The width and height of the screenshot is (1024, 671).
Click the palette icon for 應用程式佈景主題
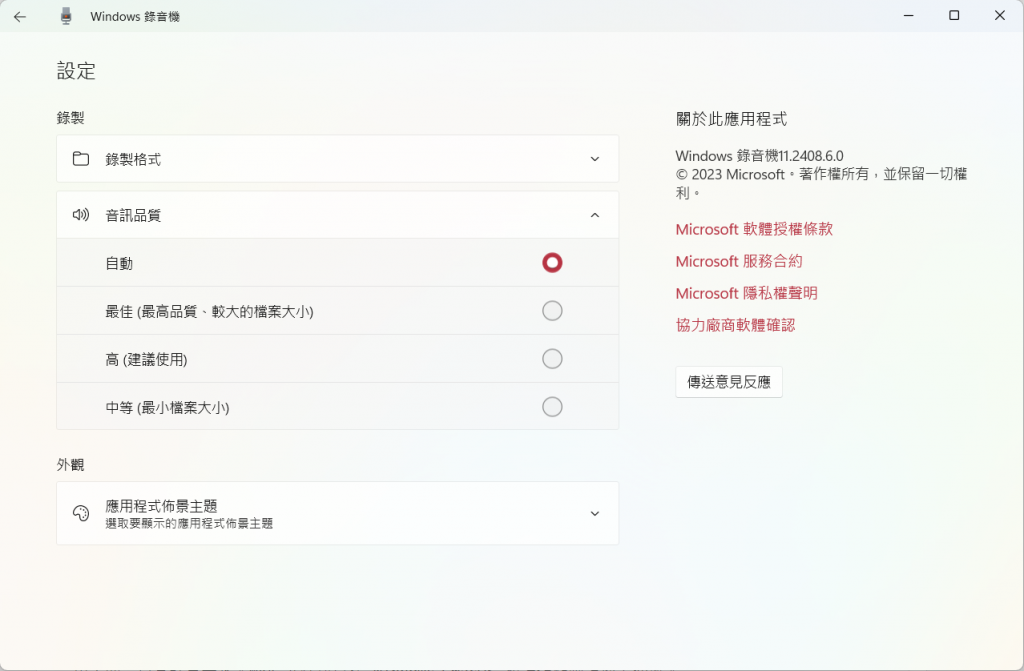81,514
